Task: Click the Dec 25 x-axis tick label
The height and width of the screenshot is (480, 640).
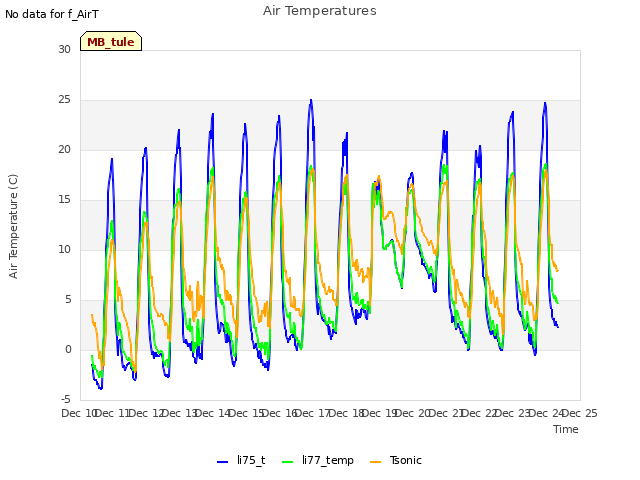Action: [x=580, y=413]
